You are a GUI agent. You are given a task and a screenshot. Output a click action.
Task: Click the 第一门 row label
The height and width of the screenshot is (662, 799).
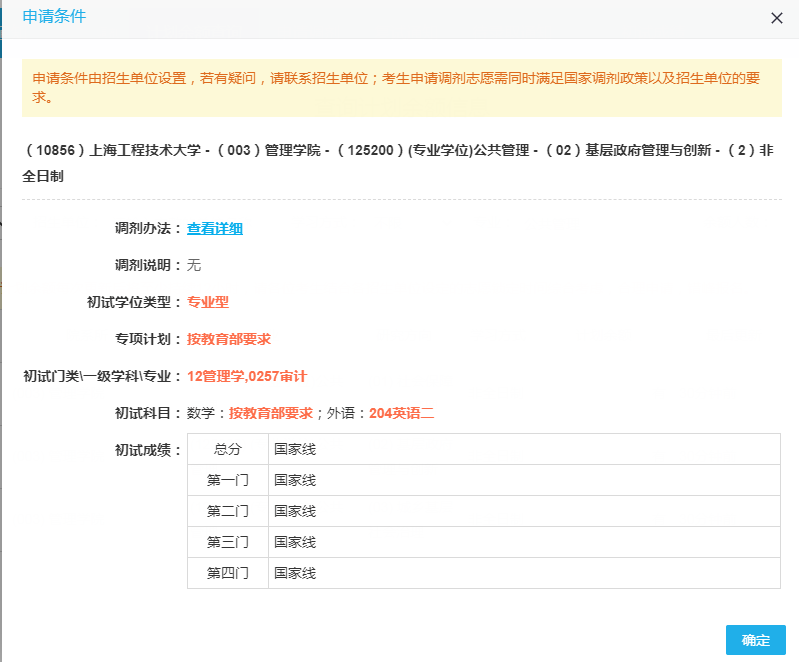tap(228, 480)
